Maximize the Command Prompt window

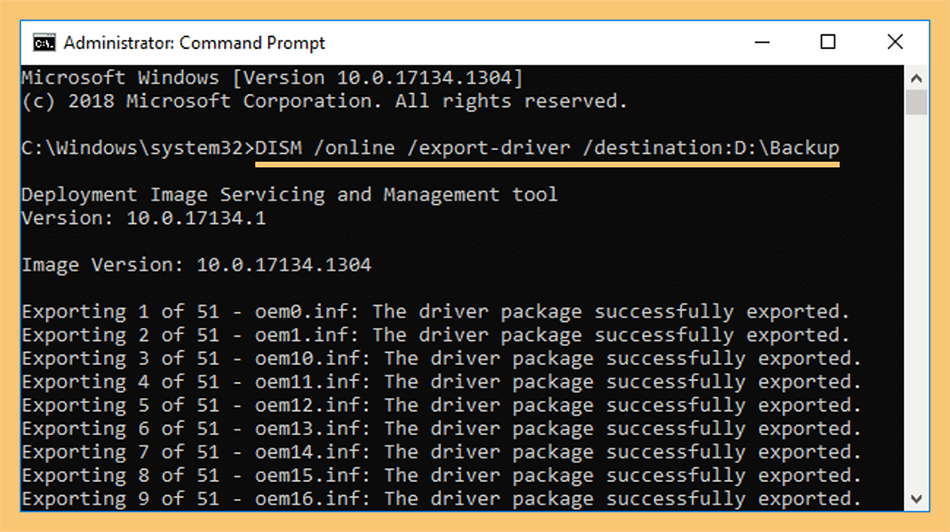828,42
